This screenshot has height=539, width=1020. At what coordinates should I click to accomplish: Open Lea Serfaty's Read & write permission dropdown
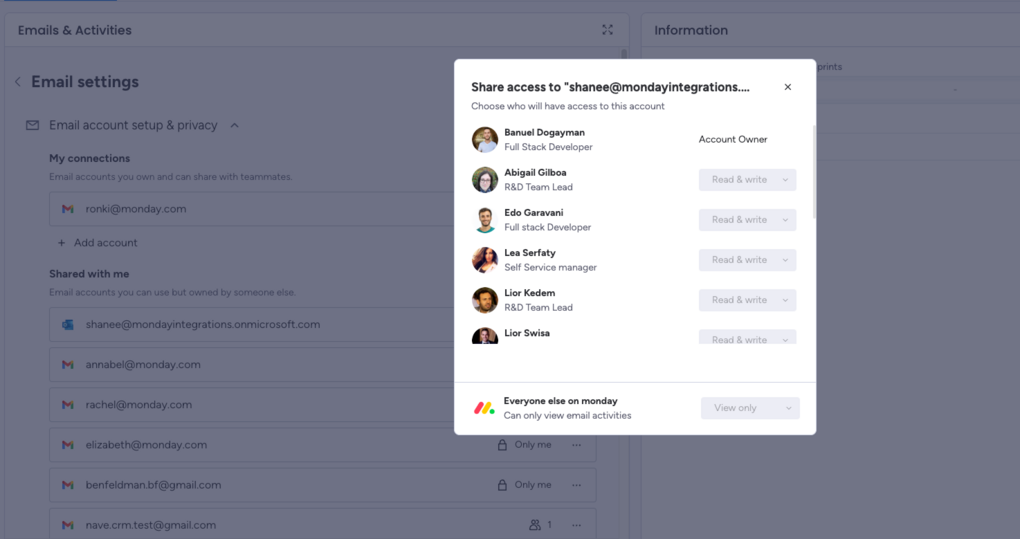[x=747, y=260]
